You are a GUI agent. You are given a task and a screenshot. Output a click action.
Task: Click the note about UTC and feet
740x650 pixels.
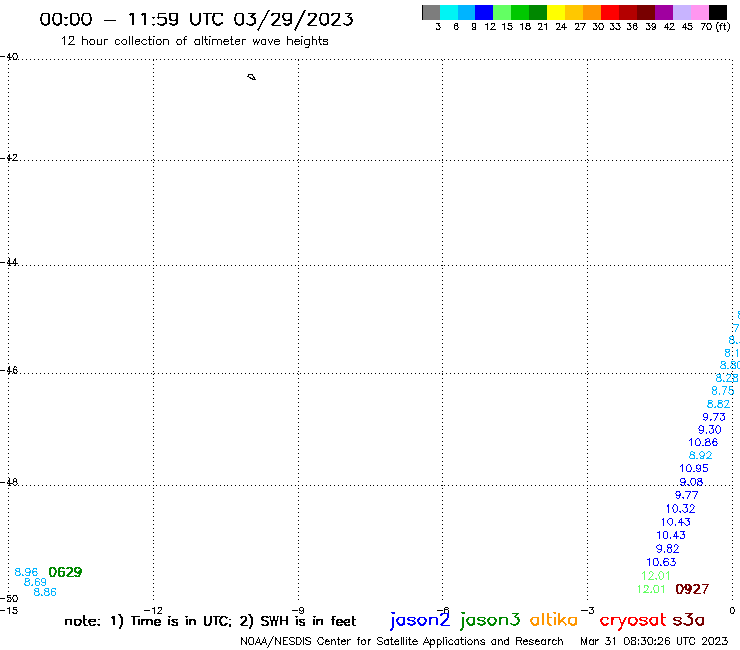click(210, 621)
